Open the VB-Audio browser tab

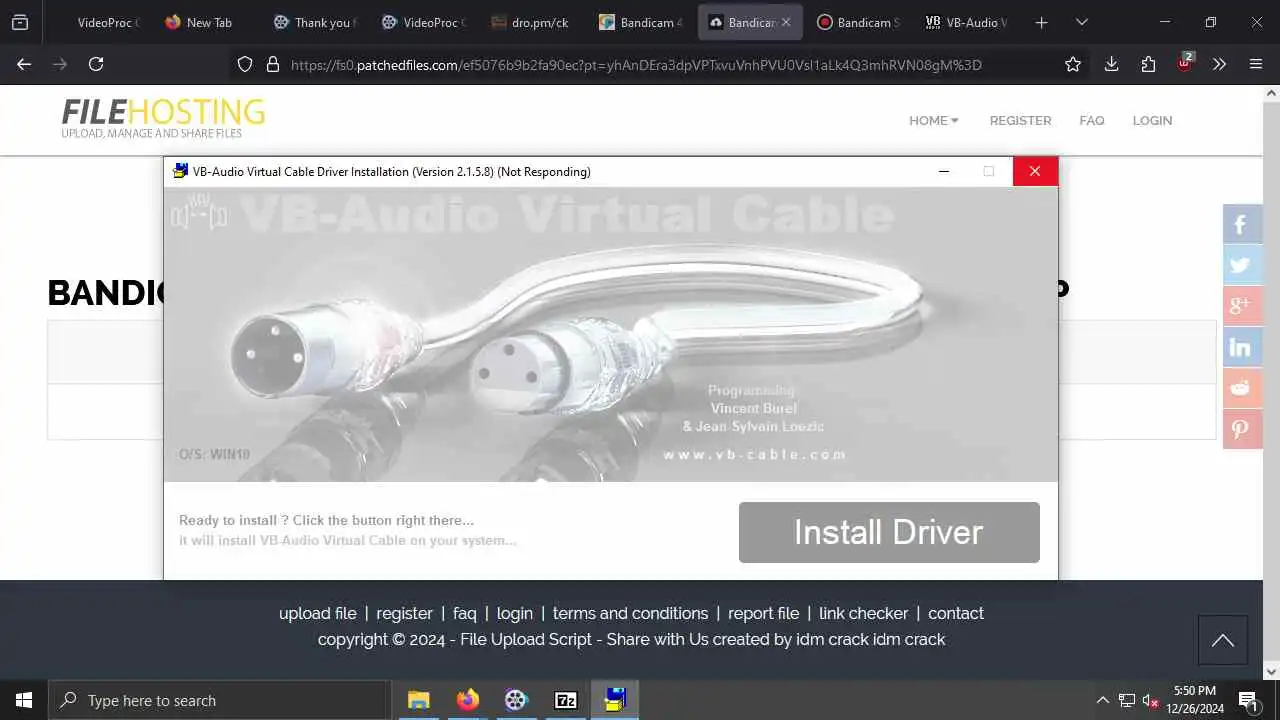(x=966, y=22)
